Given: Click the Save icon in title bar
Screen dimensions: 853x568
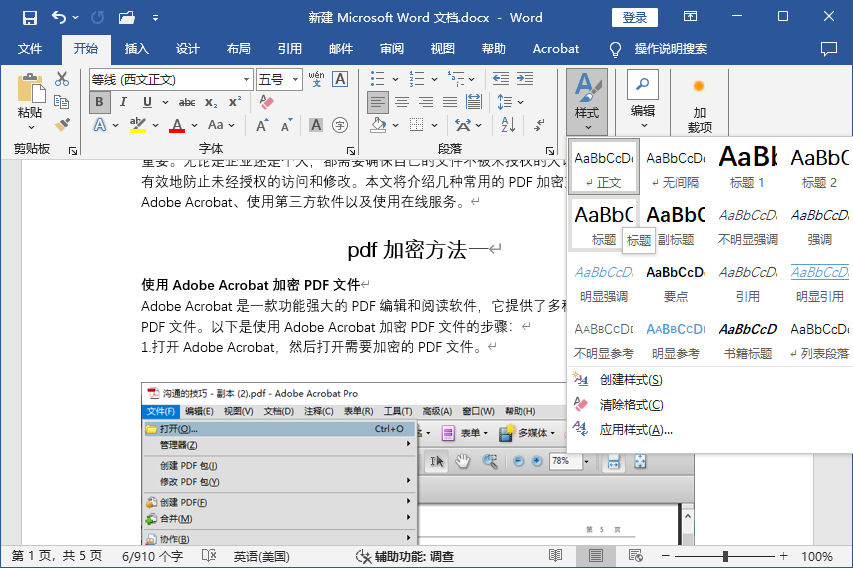Looking at the screenshot, I should (x=29, y=18).
